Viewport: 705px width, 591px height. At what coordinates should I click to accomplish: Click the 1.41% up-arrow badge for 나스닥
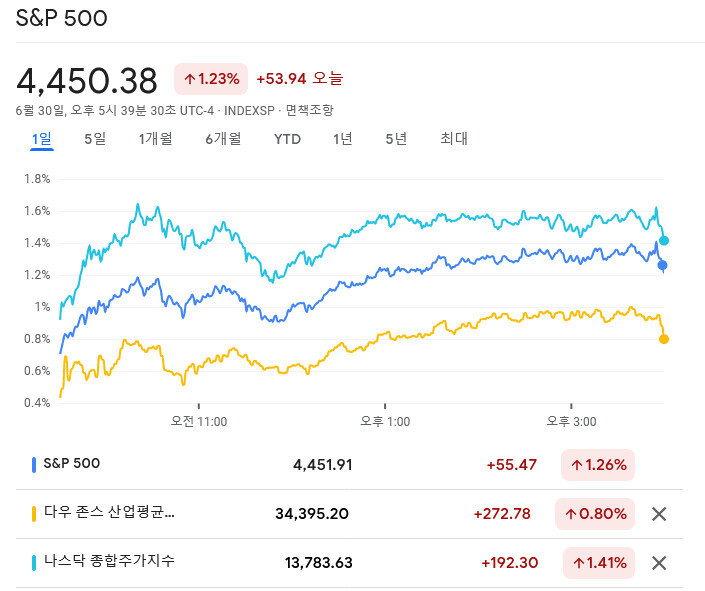(x=598, y=562)
